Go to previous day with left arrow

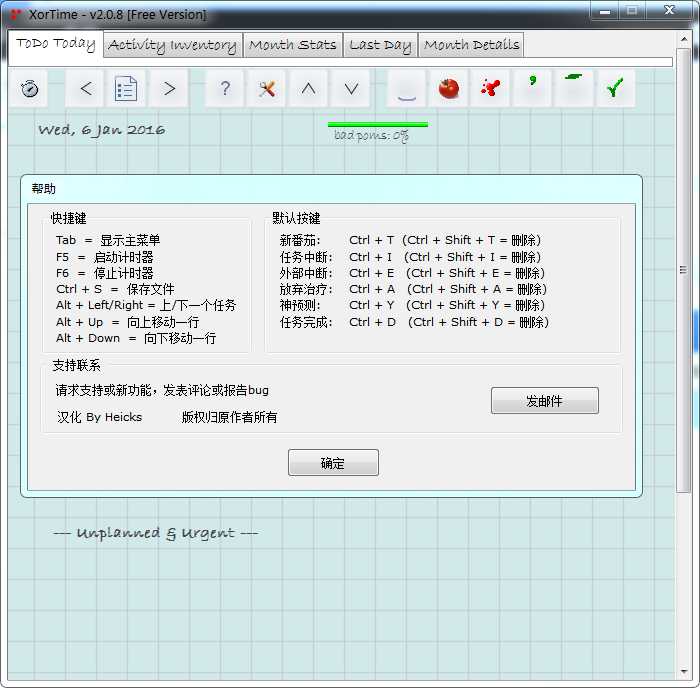coord(86,88)
